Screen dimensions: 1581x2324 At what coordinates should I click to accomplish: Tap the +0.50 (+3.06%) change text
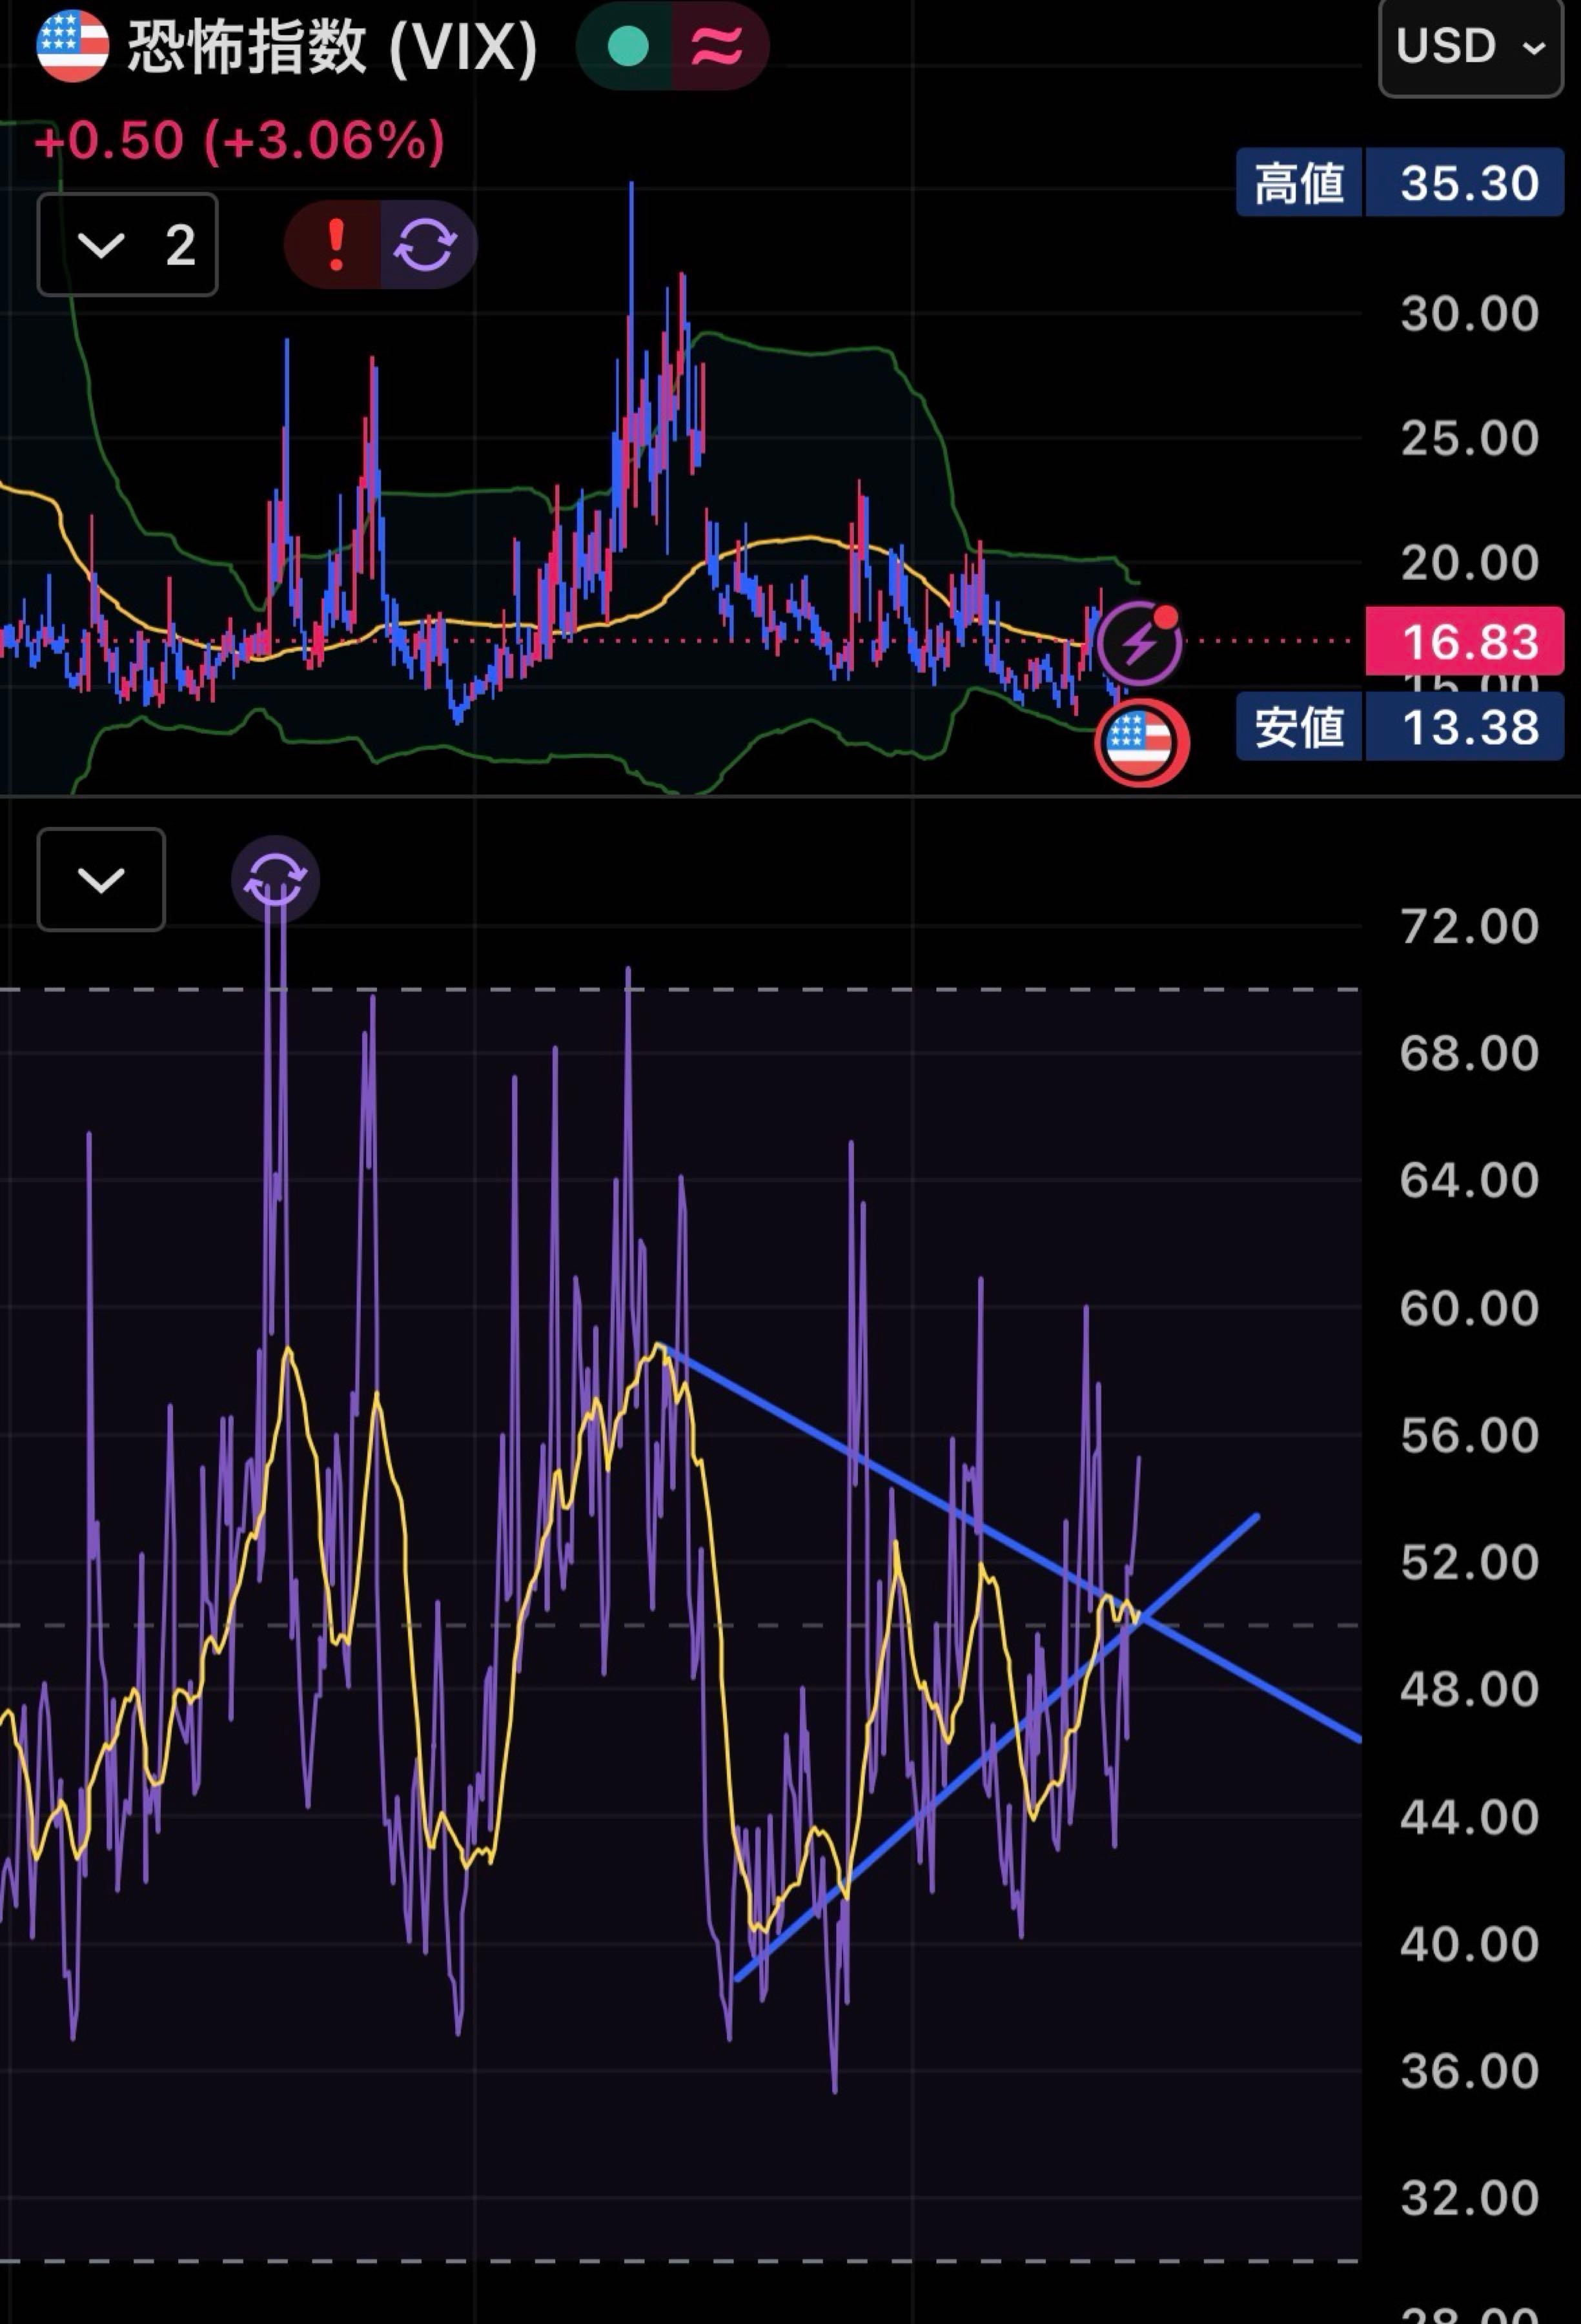tap(239, 141)
